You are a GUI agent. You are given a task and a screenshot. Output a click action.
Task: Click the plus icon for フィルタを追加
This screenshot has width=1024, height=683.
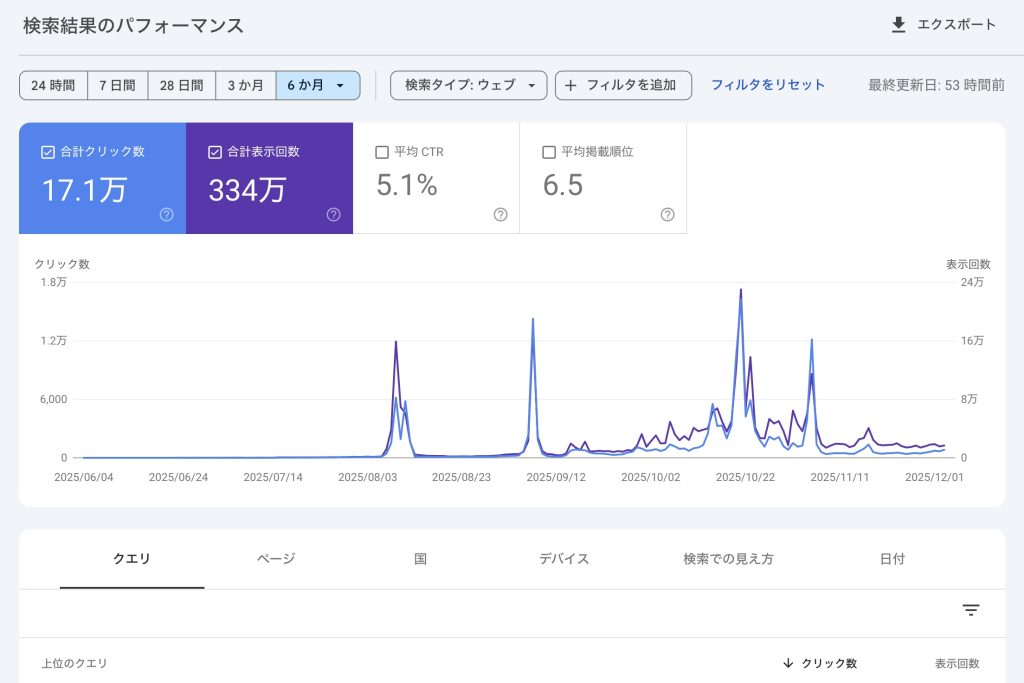[x=571, y=86]
